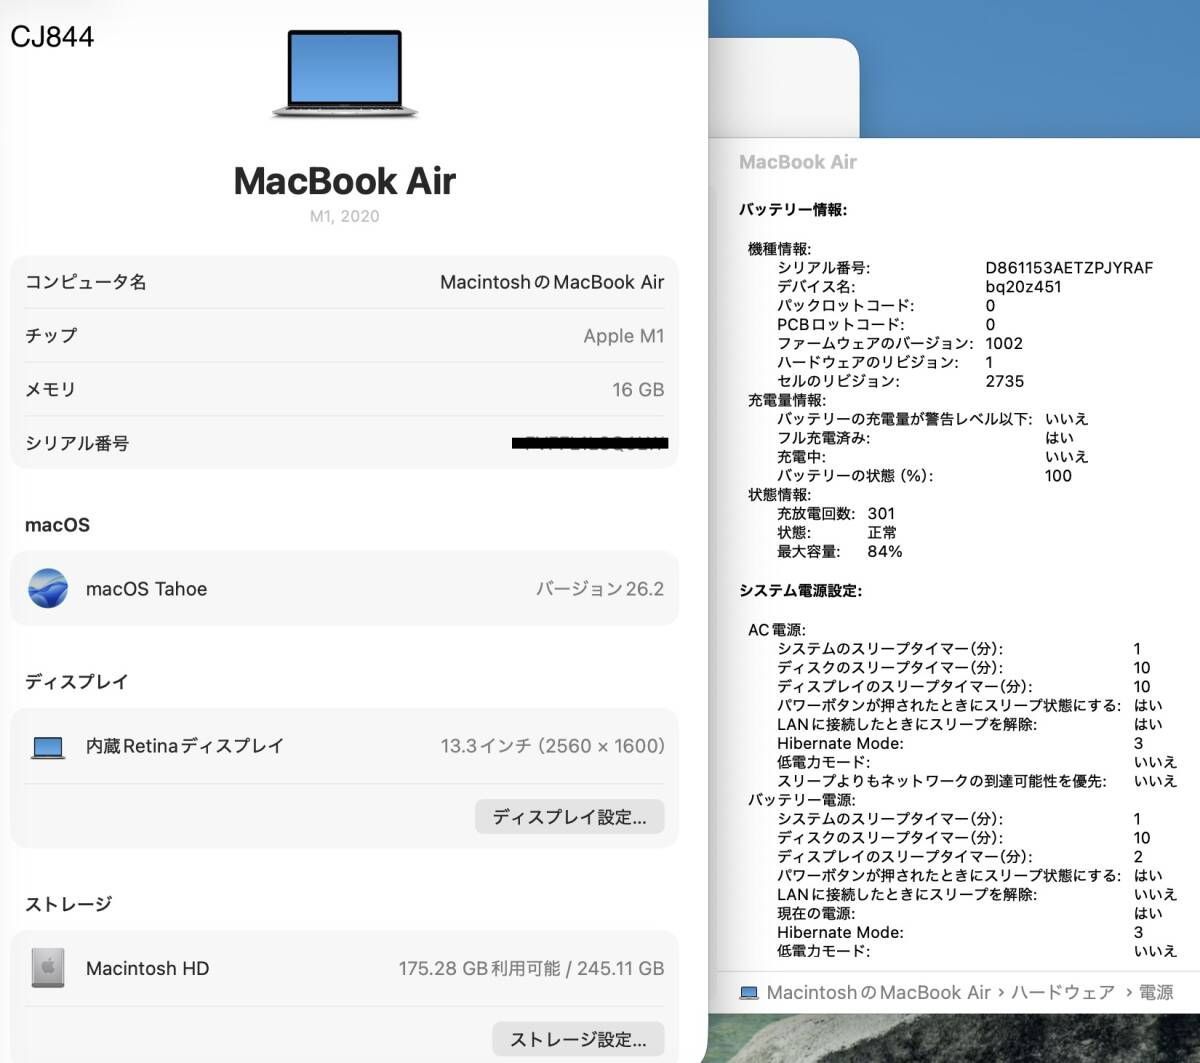Click 最大容量 value 84%

885,552
